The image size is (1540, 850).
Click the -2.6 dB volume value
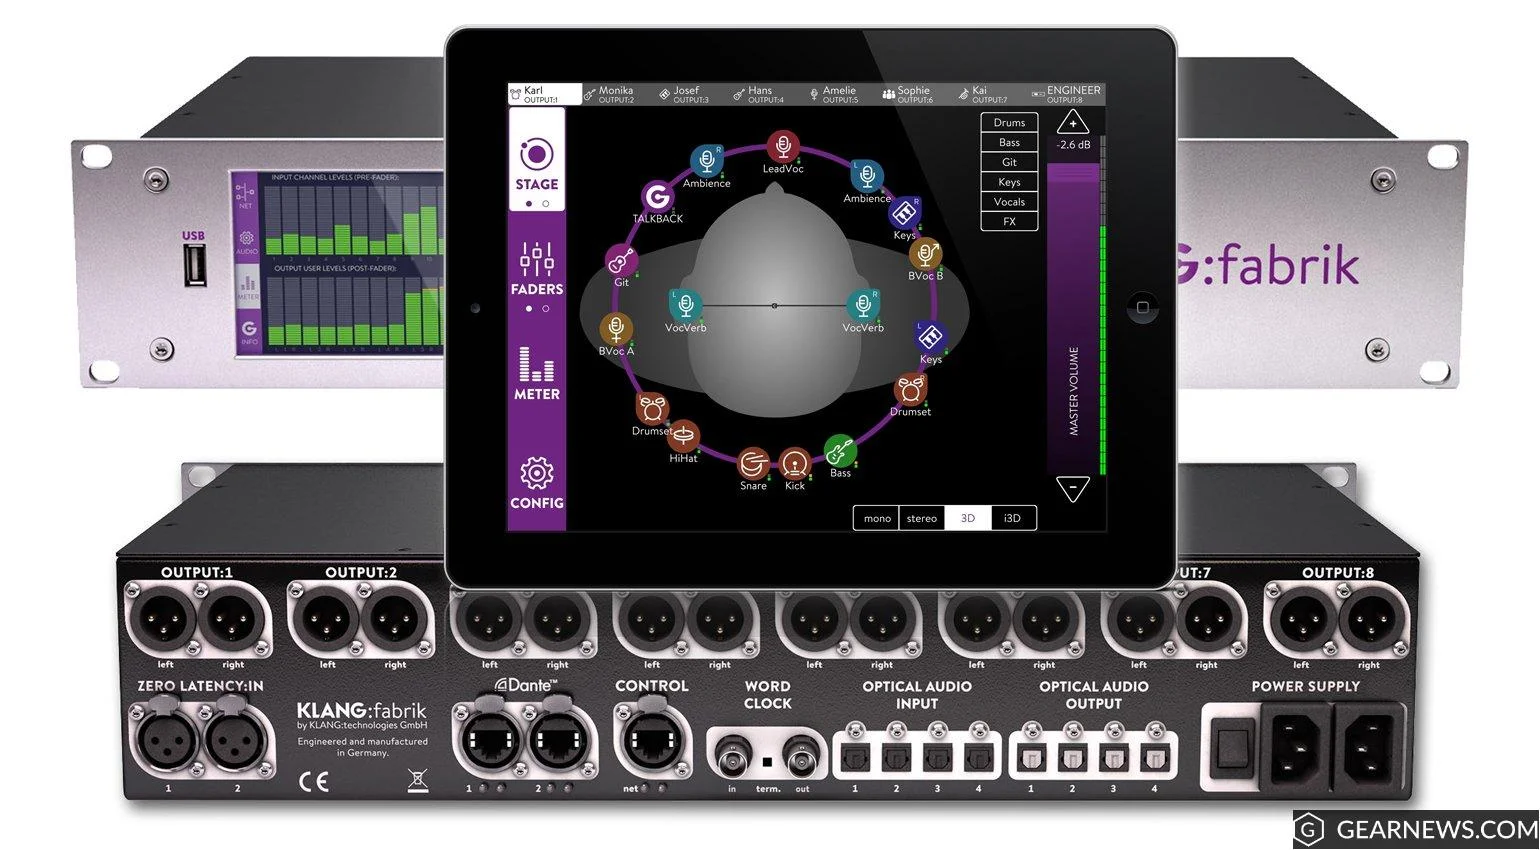(1073, 145)
